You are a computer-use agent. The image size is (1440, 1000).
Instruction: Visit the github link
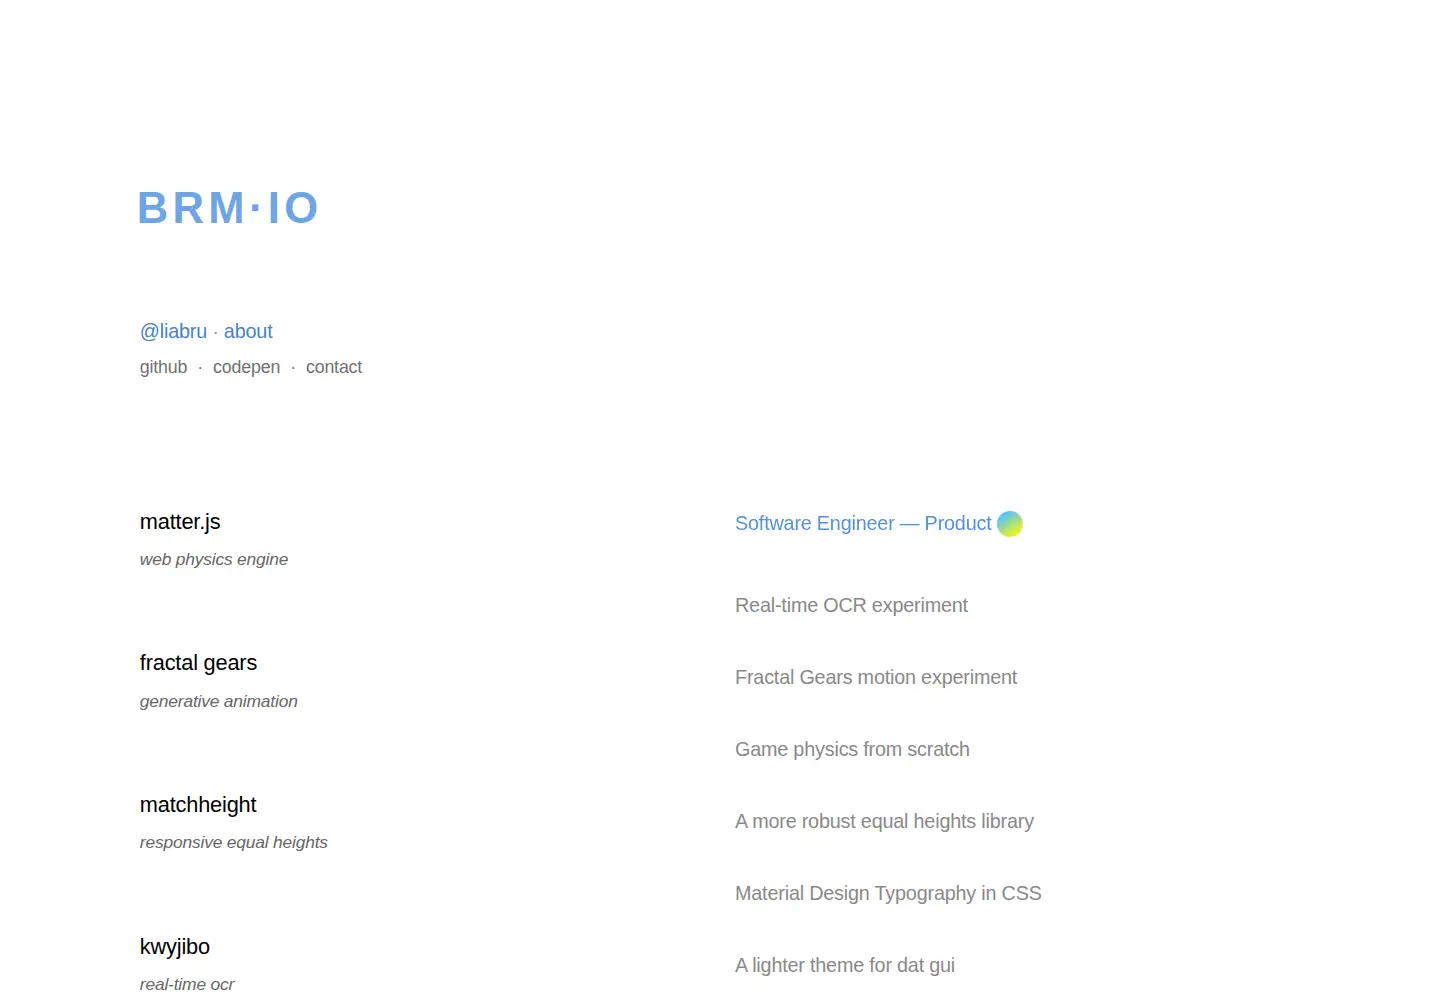(164, 367)
